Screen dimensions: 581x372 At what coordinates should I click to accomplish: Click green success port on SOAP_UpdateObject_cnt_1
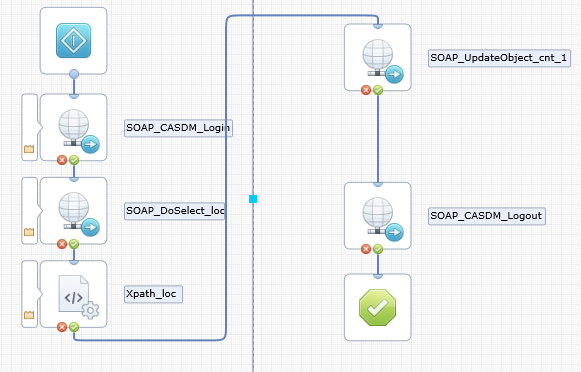[x=378, y=90]
